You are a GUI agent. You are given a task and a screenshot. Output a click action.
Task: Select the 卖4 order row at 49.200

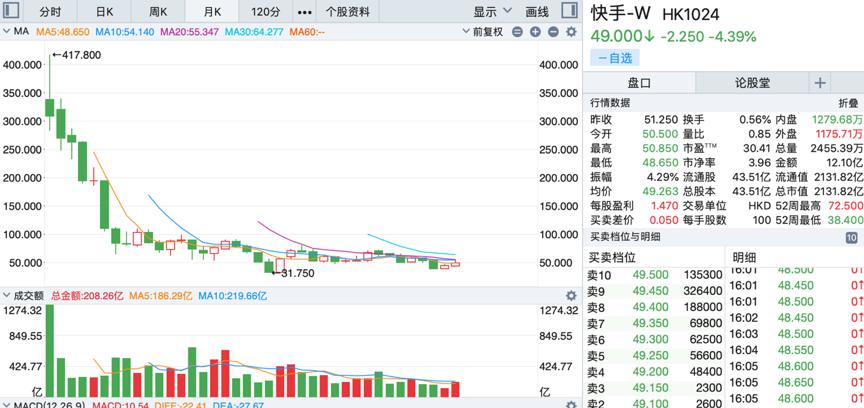coord(655,371)
